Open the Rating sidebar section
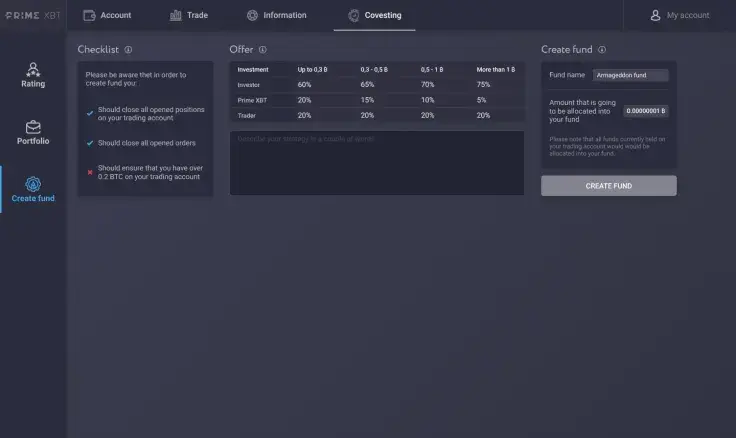 pyautogui.click(x=33, y=75)
